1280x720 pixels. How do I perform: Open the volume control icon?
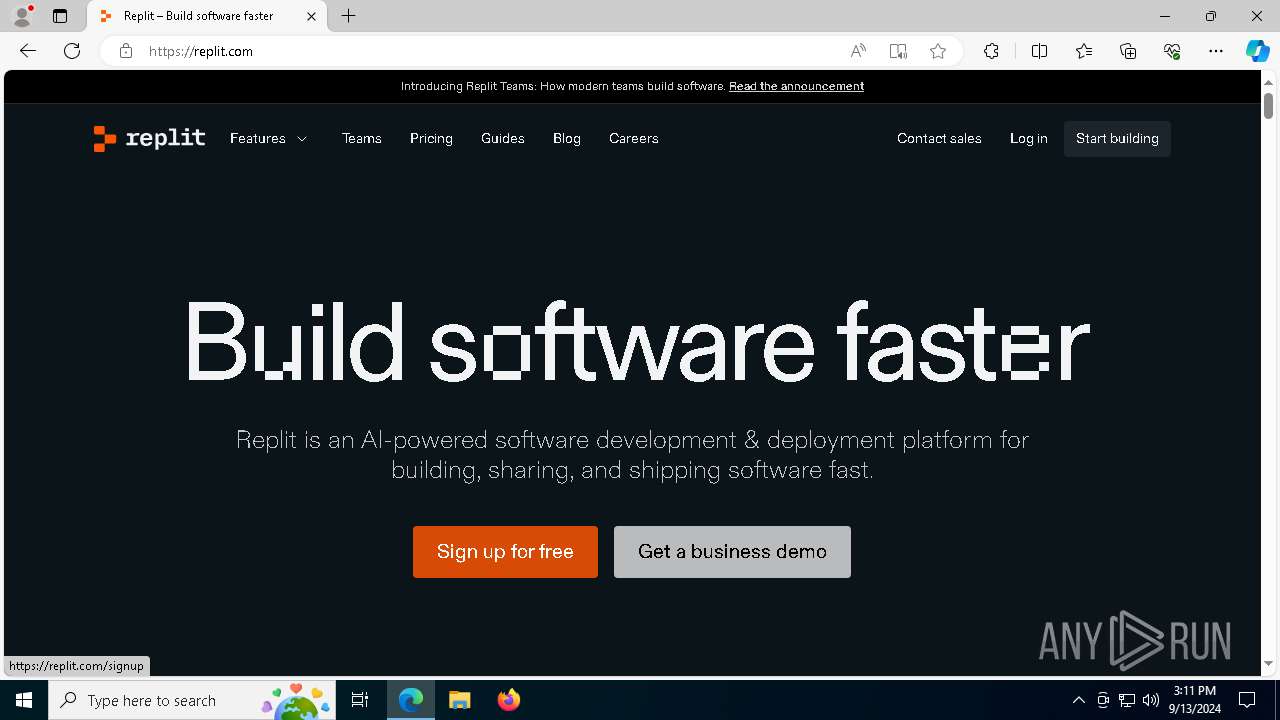click(1151, 700)
